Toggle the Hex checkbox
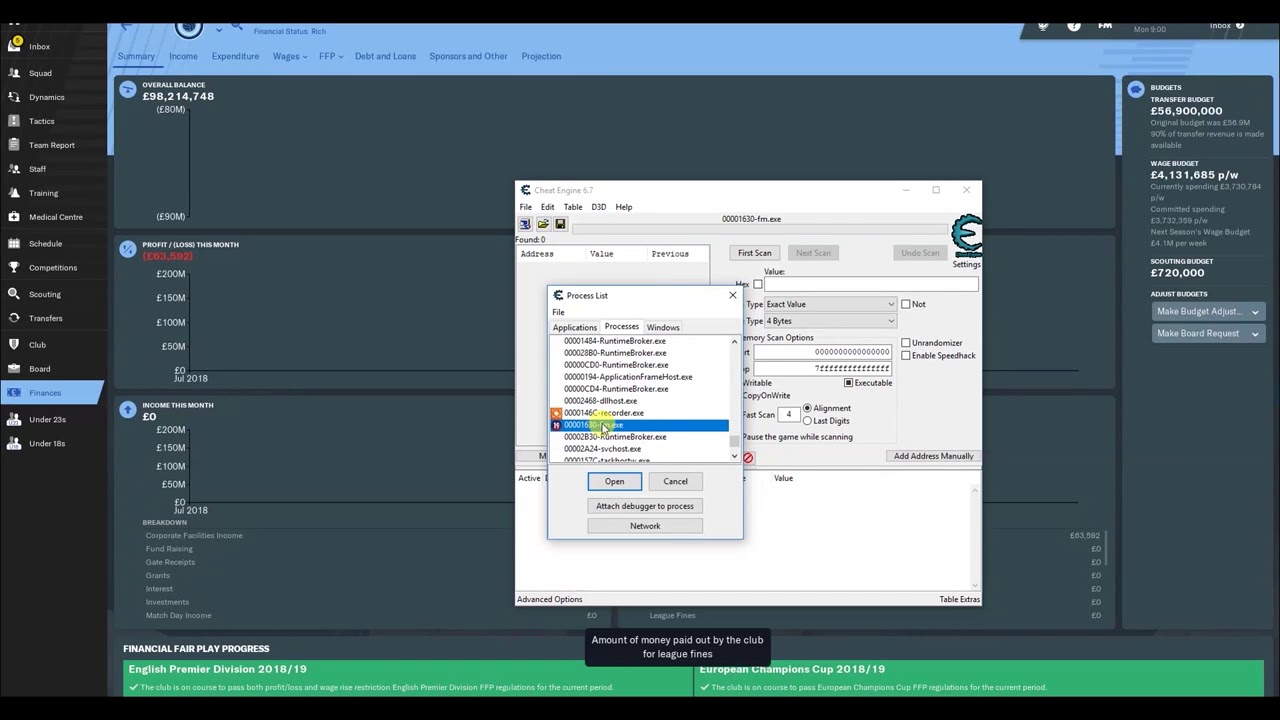 757,285
